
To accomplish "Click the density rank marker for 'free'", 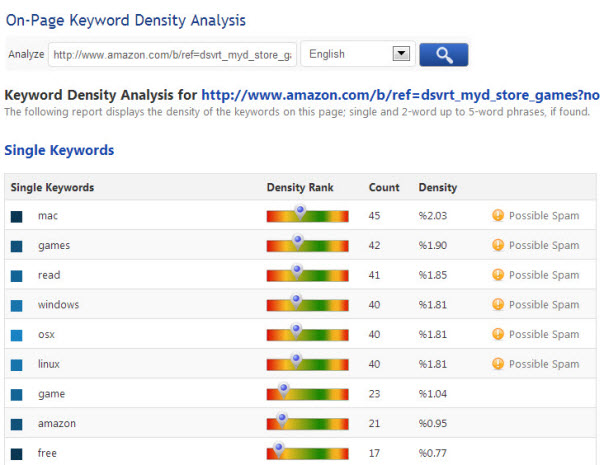I will point(279,449).
